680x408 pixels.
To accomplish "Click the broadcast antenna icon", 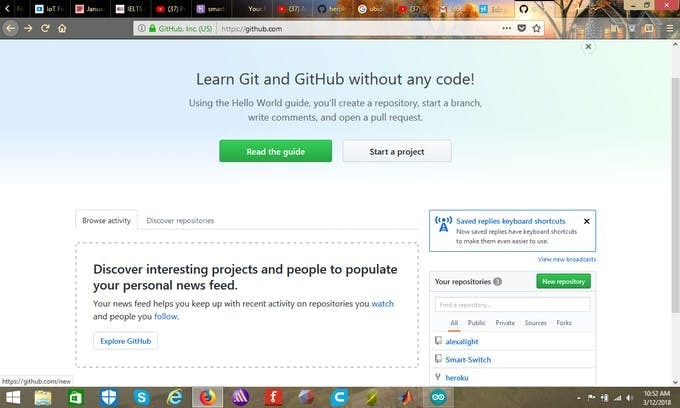I will pyautogui.click(x=443, y=224).
